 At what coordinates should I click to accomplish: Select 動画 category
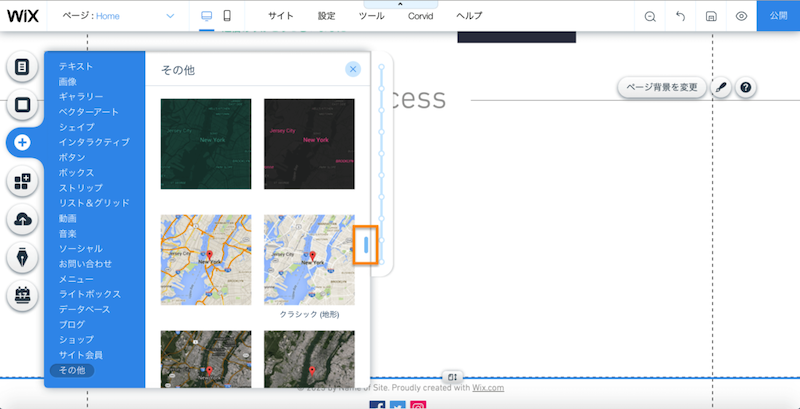pyautogui.click(x=67, y=218)
